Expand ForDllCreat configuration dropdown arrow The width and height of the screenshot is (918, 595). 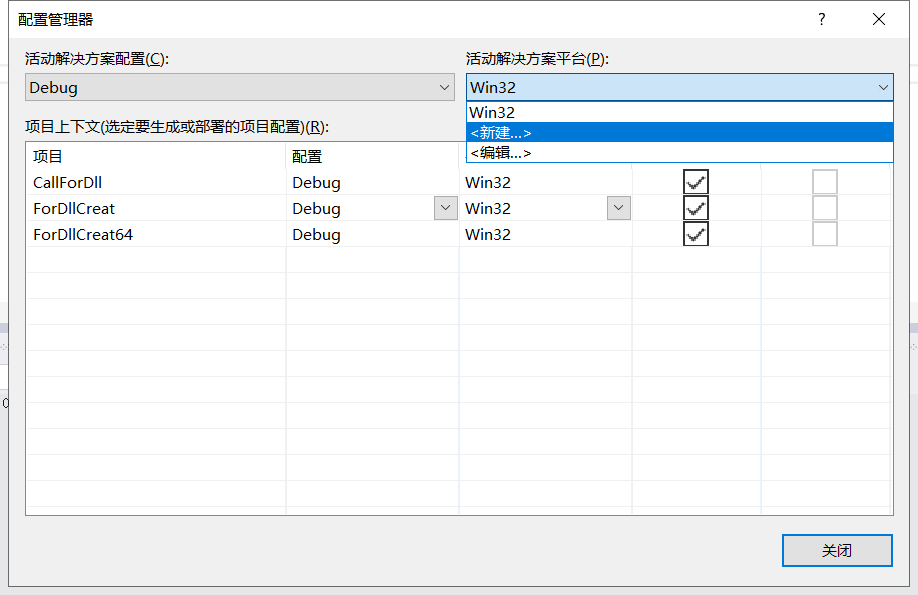coord(445,208)
